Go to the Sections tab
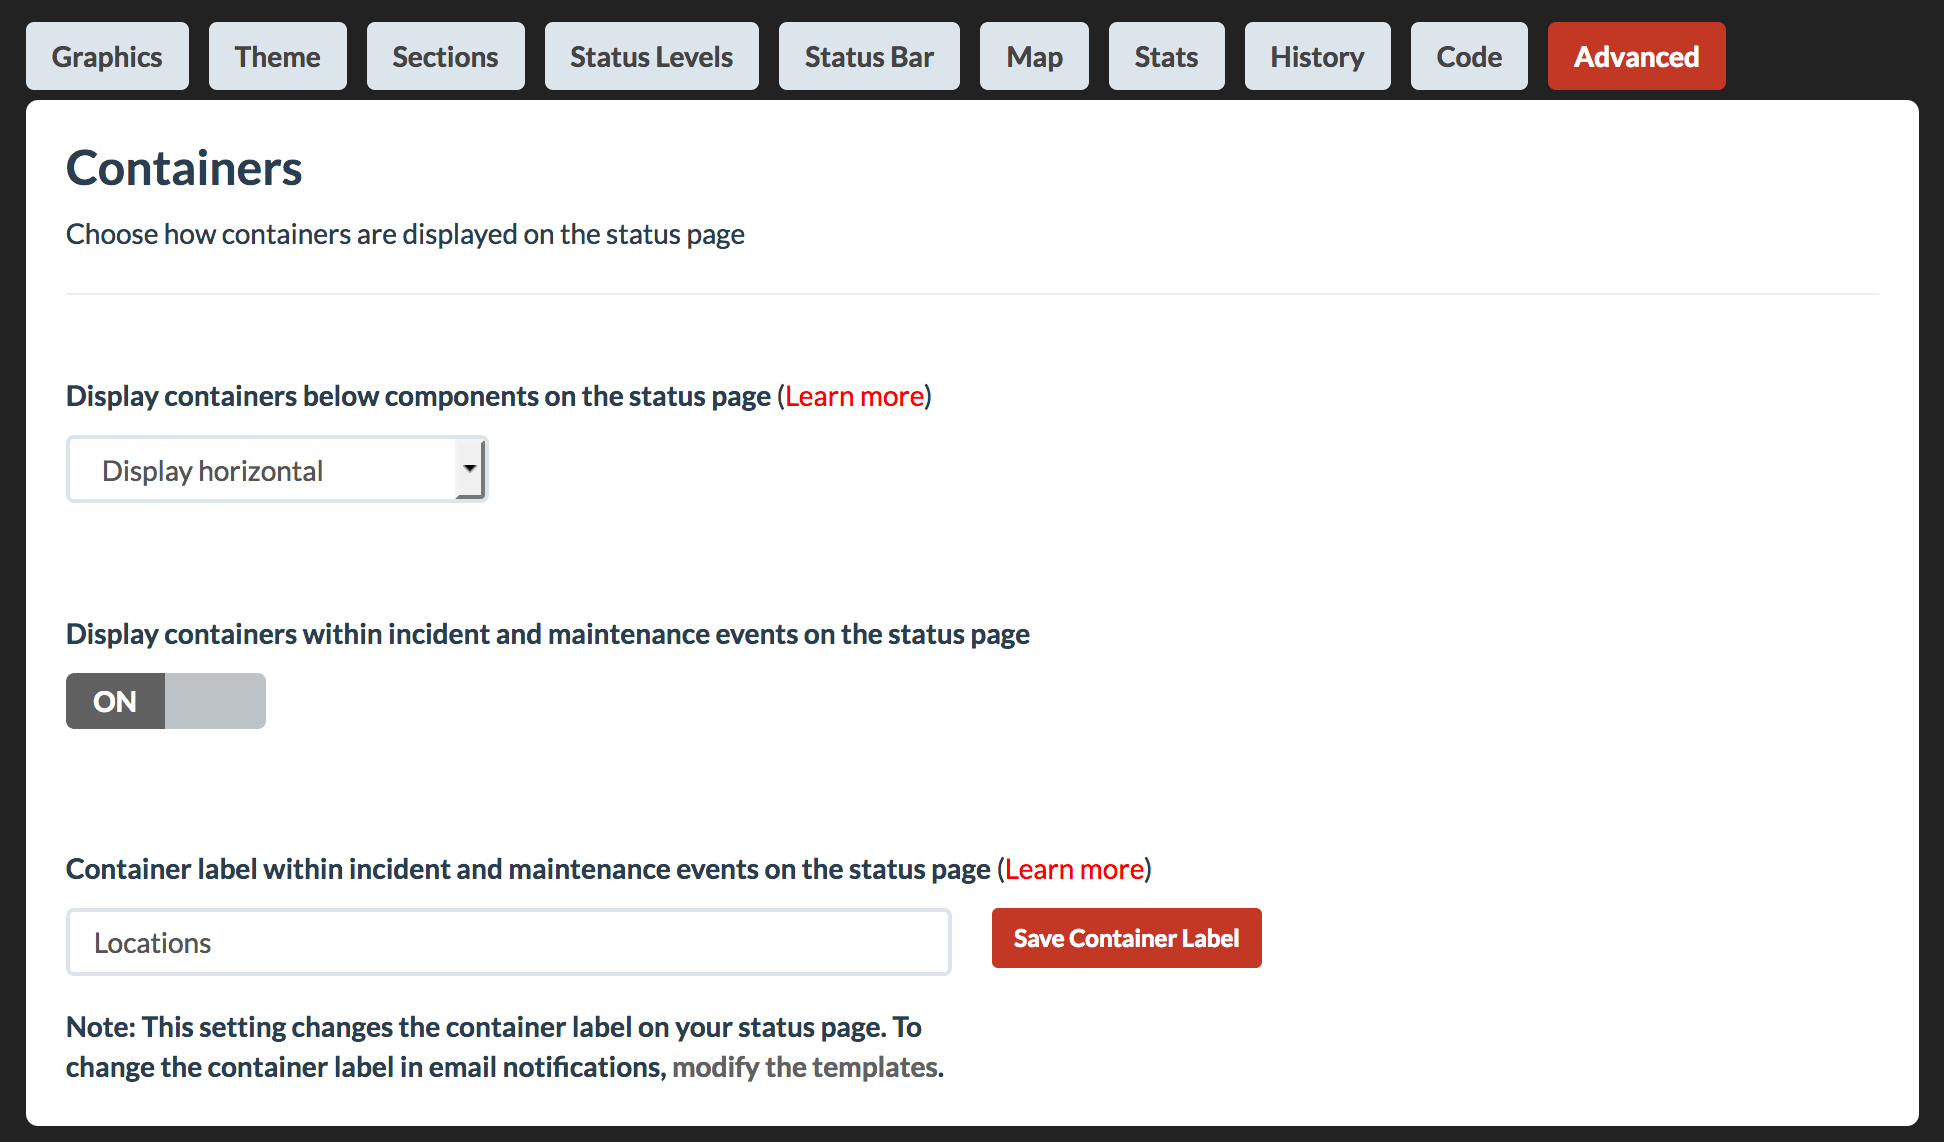The image size is (1944, 1142). pos(445,56)
